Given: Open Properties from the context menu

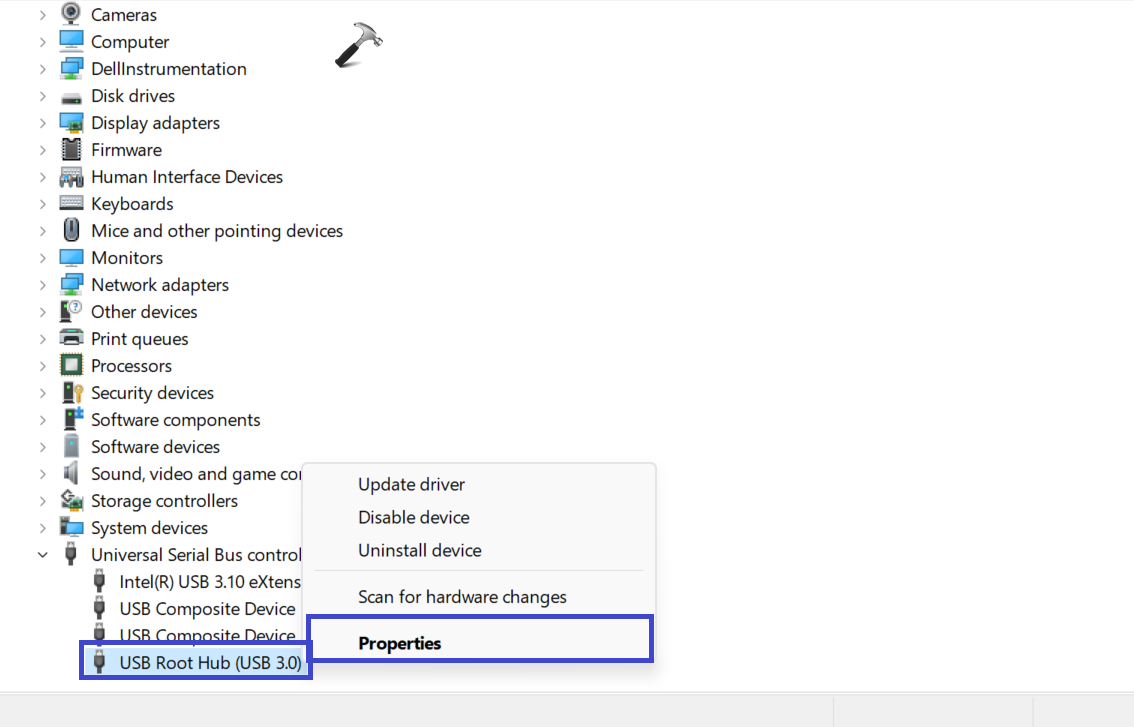Looking at the screenshot, I should [399, 644].
